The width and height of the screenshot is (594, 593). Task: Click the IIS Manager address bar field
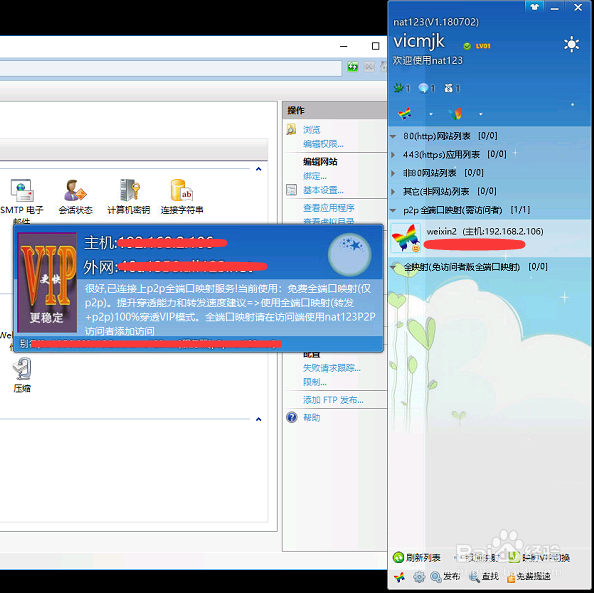pyautogui.click(x=171, y=68)
